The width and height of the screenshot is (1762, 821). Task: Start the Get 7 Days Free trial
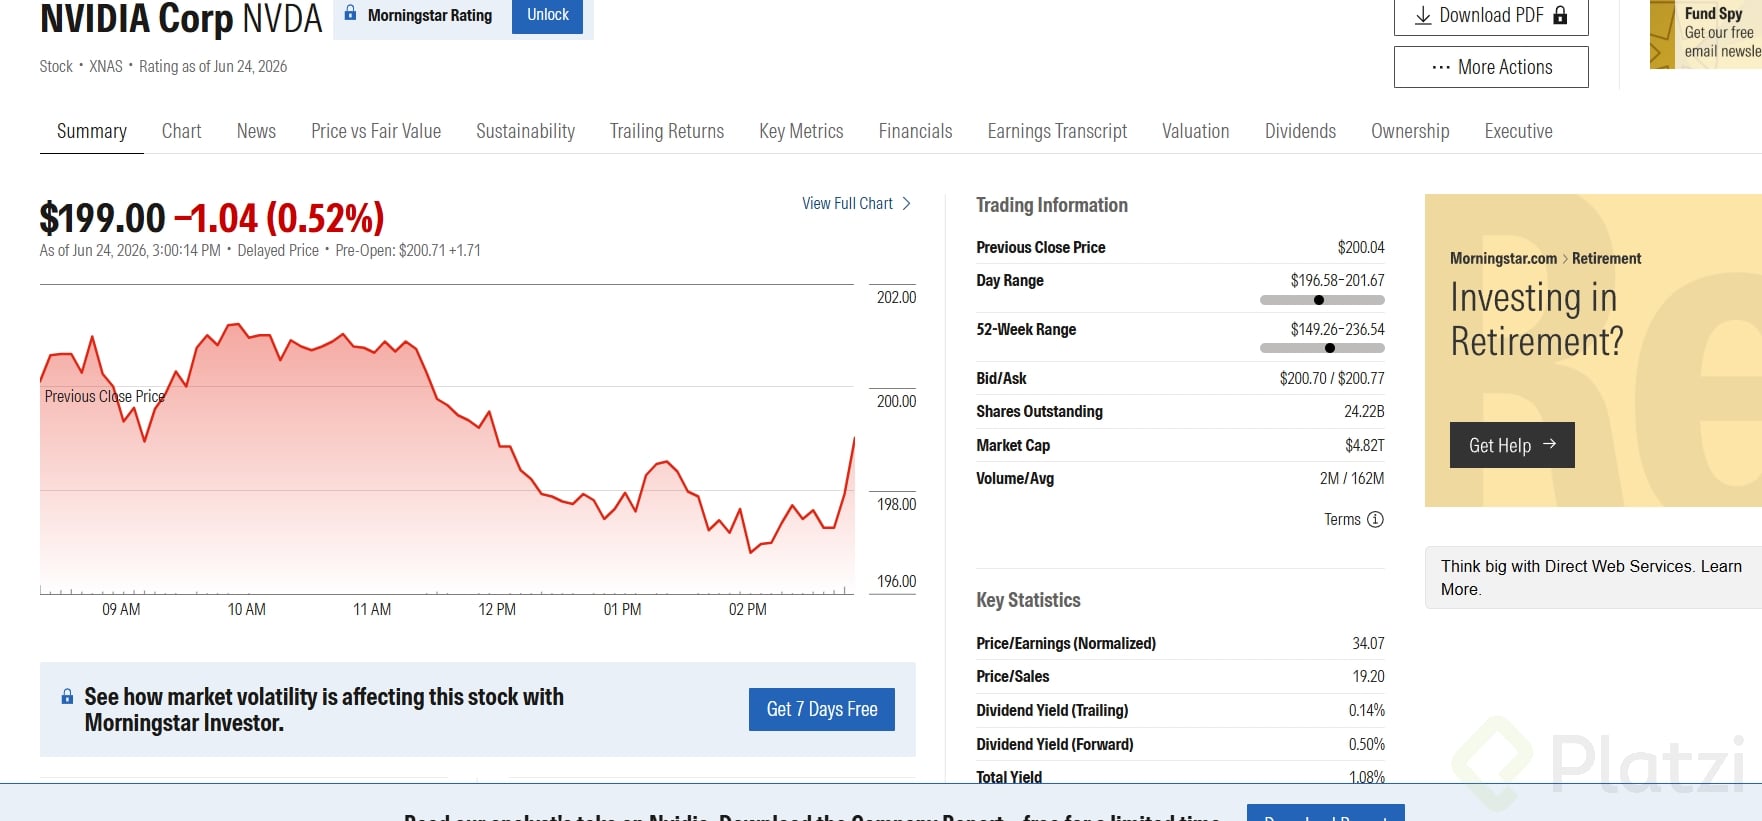822,709
